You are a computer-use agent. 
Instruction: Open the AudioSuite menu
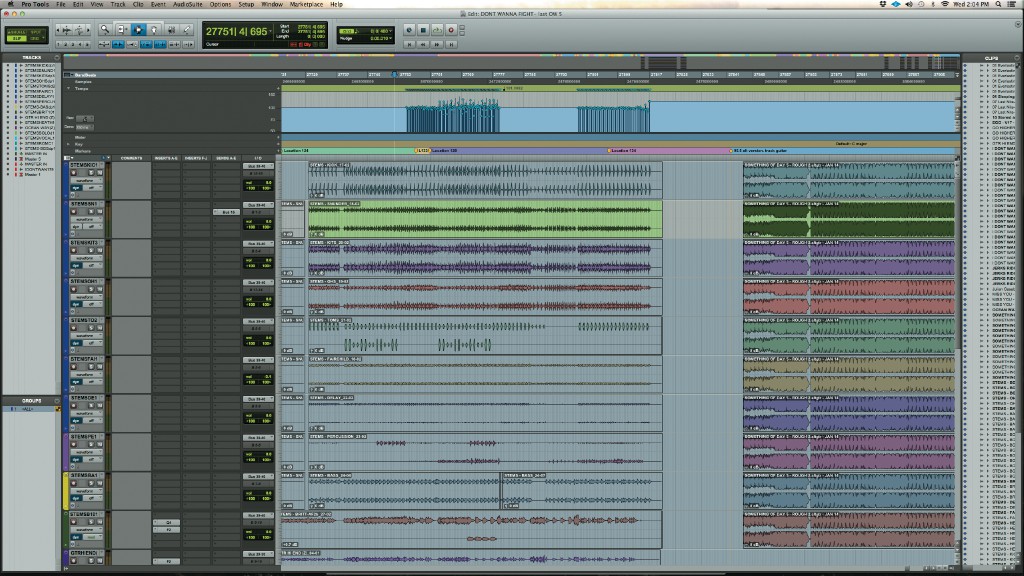click(x=187, y=4)
